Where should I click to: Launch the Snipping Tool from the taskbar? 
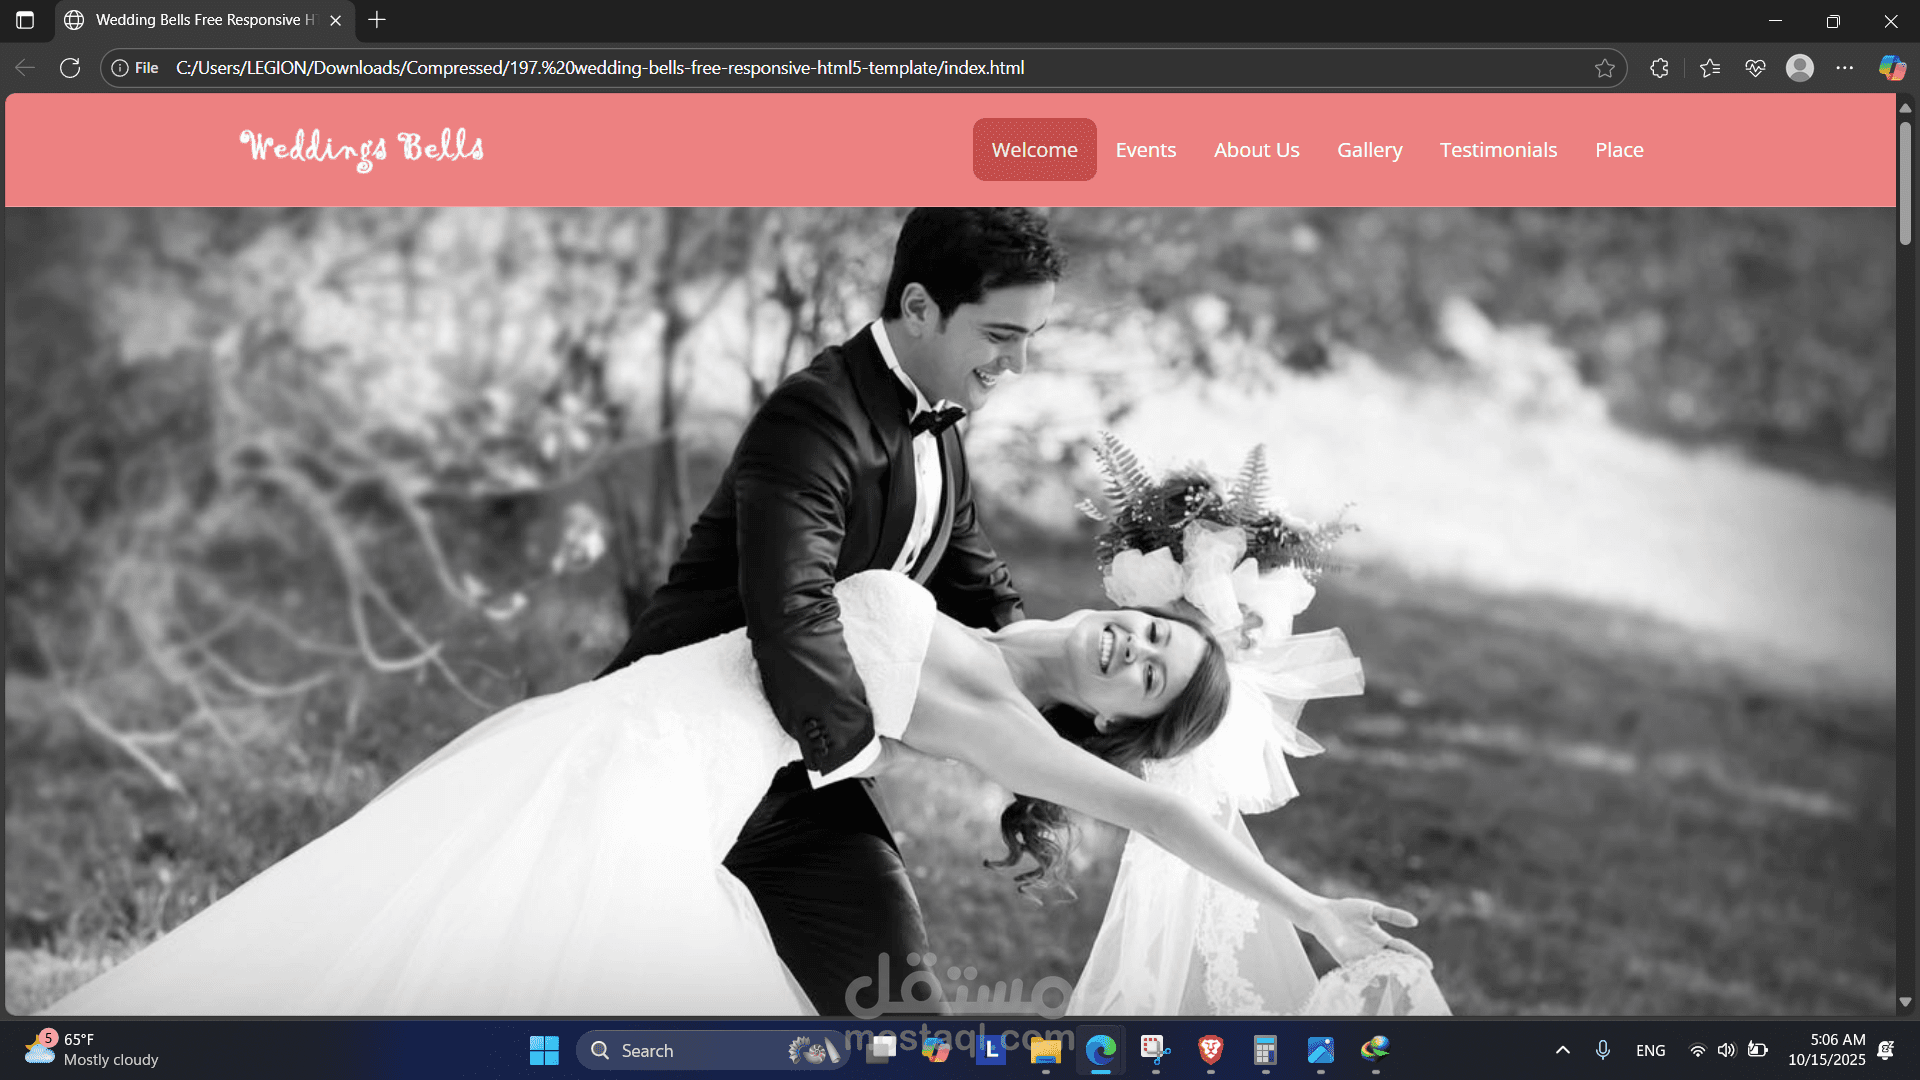1155,1050
